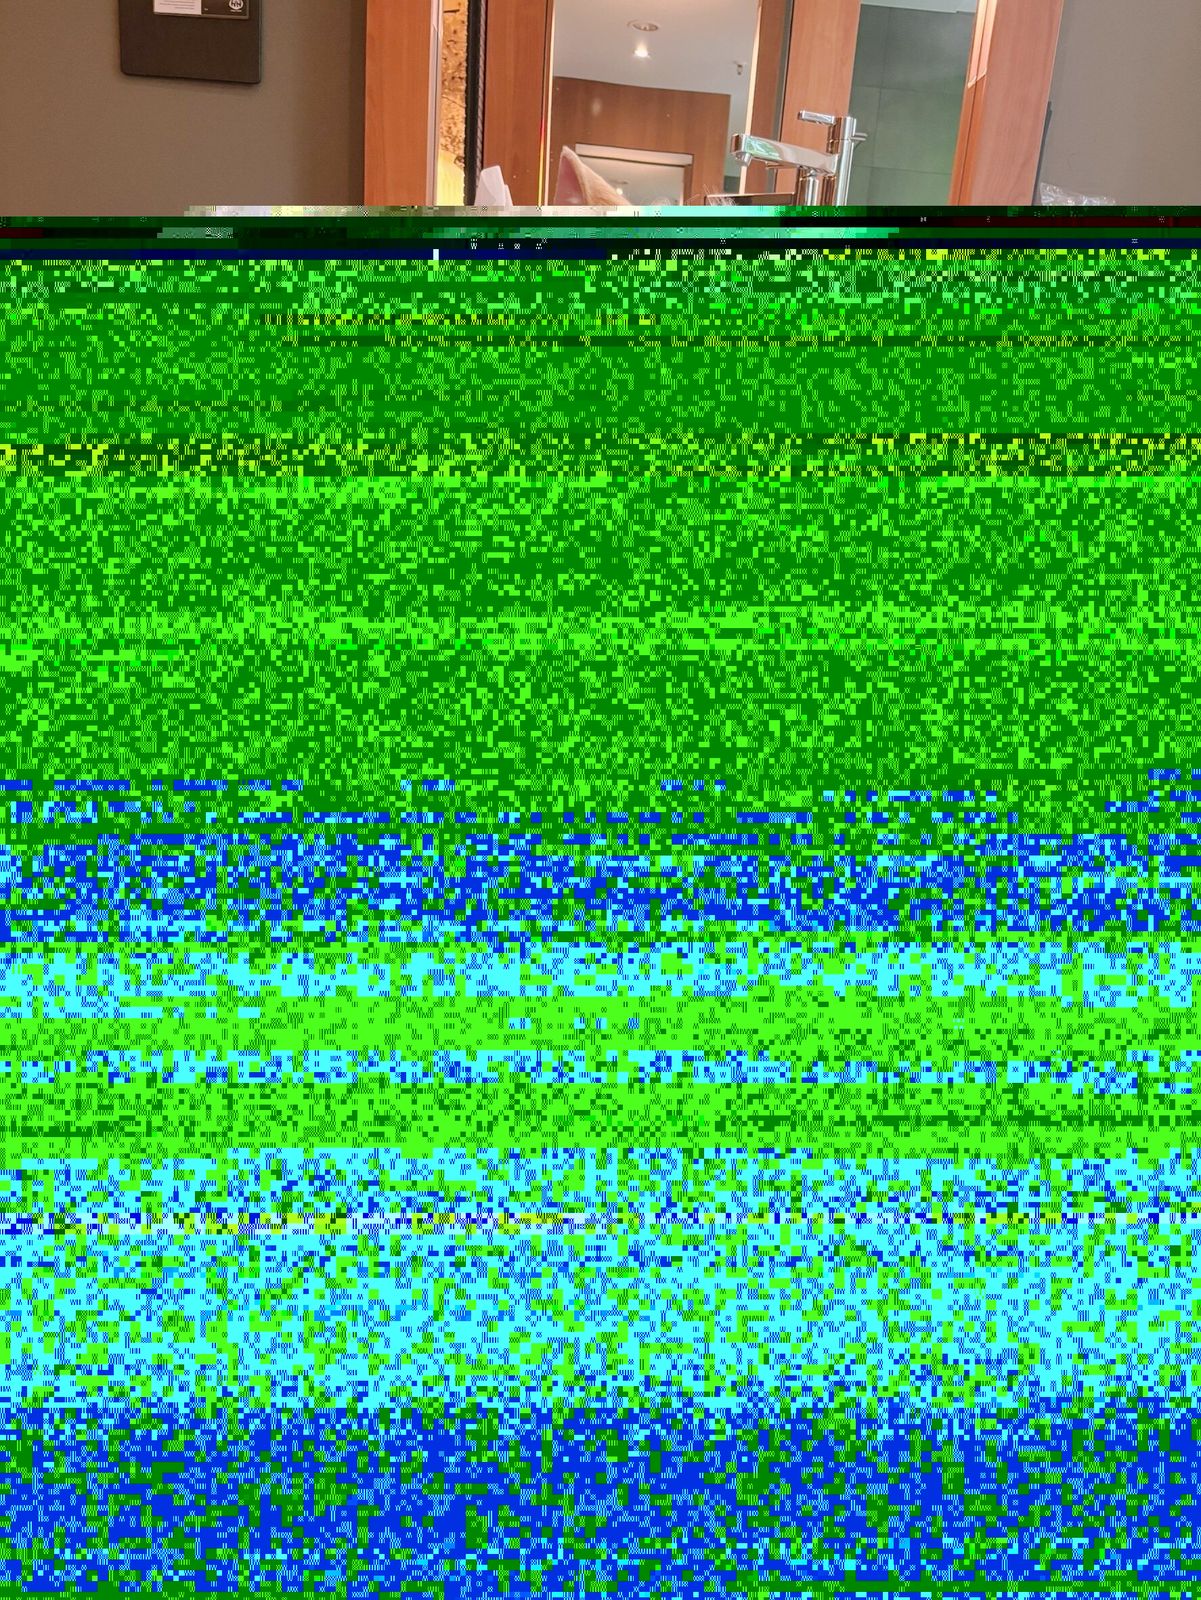Click the white tissue below the mirror
The height and width of the screenshot is (1600, 1201).
click(x=492, y=188)
